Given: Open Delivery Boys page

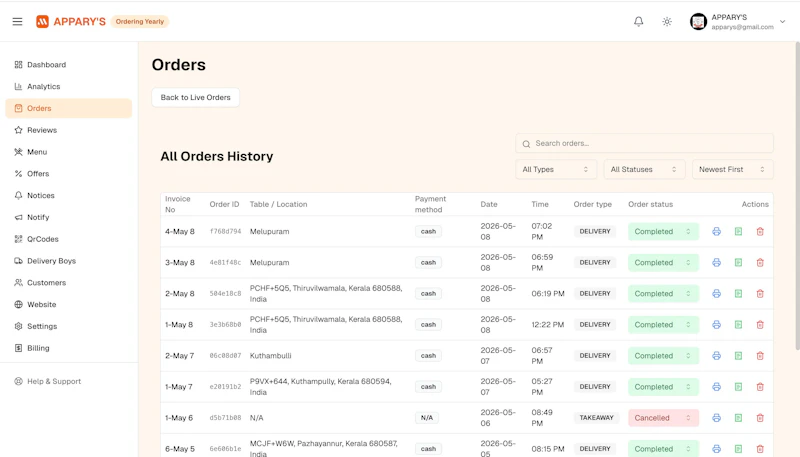Looking at the screenshot, I should (68, 261).
